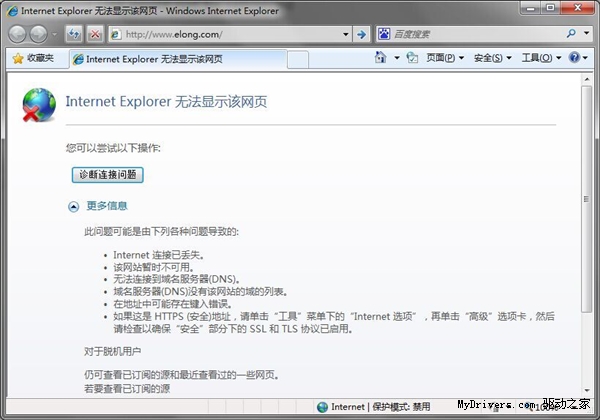Screen dimensions: 600x420
Task: Click the Baidu paw search provider icon
Action: (384, 34)
